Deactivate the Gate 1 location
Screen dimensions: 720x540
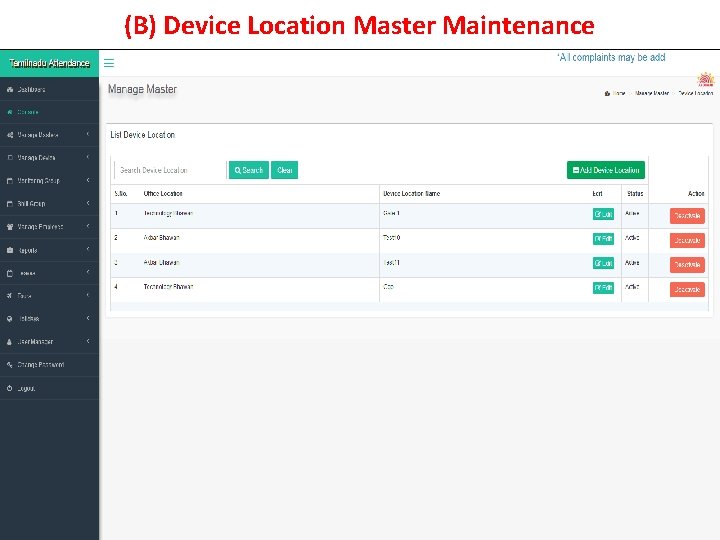click(x=687, y=216)
